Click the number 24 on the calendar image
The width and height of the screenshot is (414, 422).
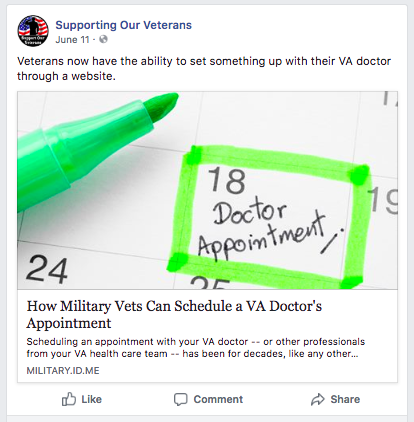tap(47, 269)
